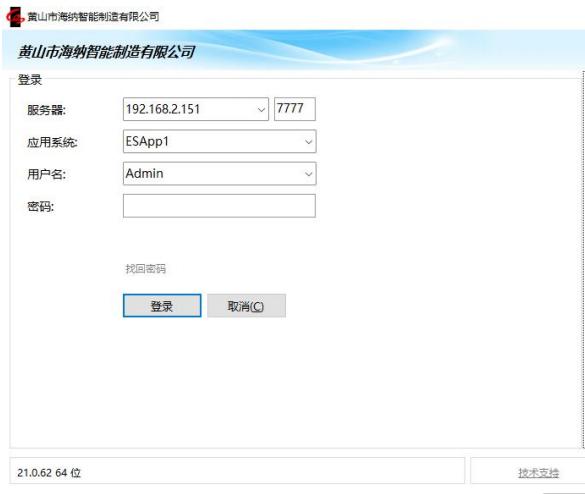Viewport: 585px width, 494px height.
Task: Expand the 应用系统 dropdown arrow
Action: coord(309,142)
